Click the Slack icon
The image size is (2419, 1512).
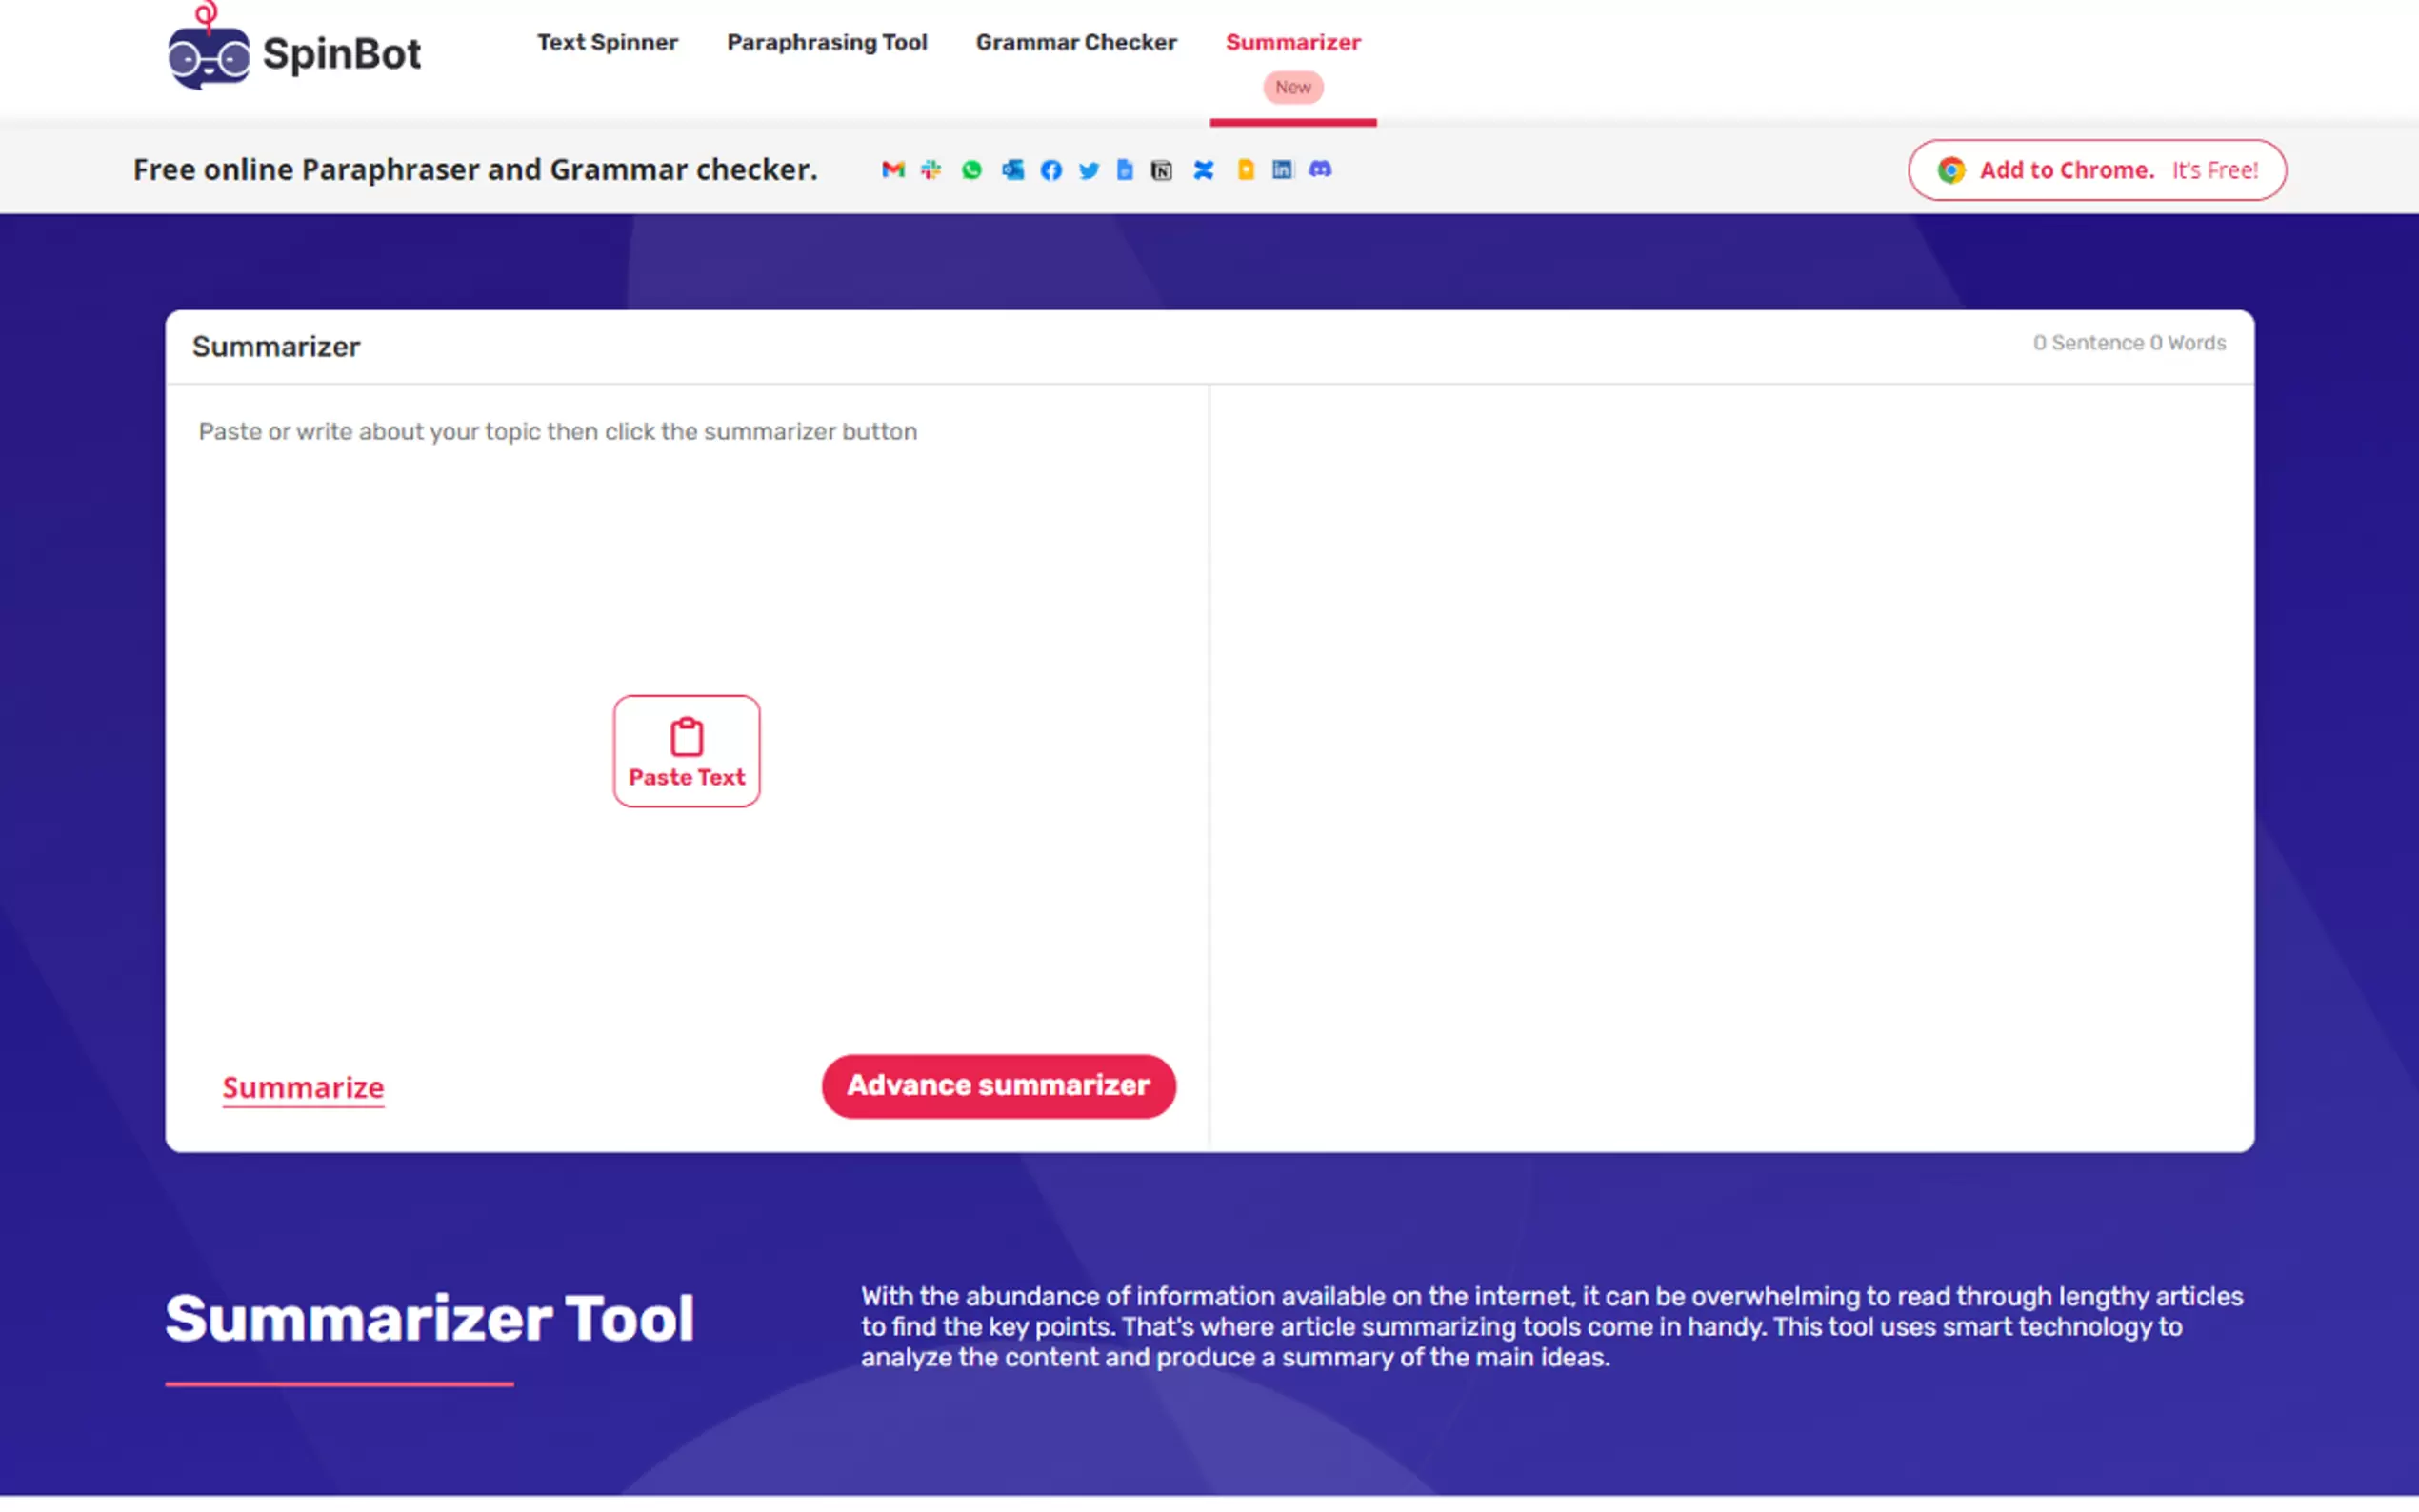[x=931, y=170]
